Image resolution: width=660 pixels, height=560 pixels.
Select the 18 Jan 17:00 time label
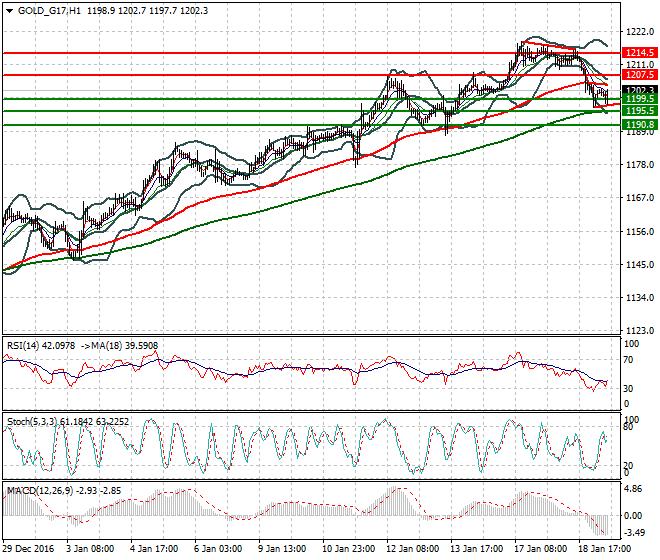[x=604, y=549]
